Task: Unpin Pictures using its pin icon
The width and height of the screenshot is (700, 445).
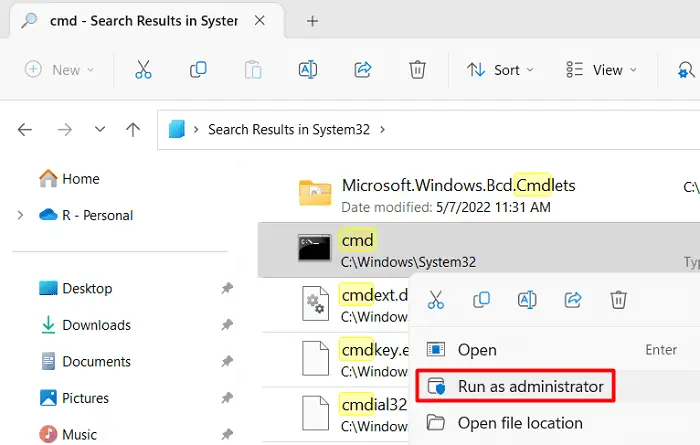Action: tap(227, 398)
